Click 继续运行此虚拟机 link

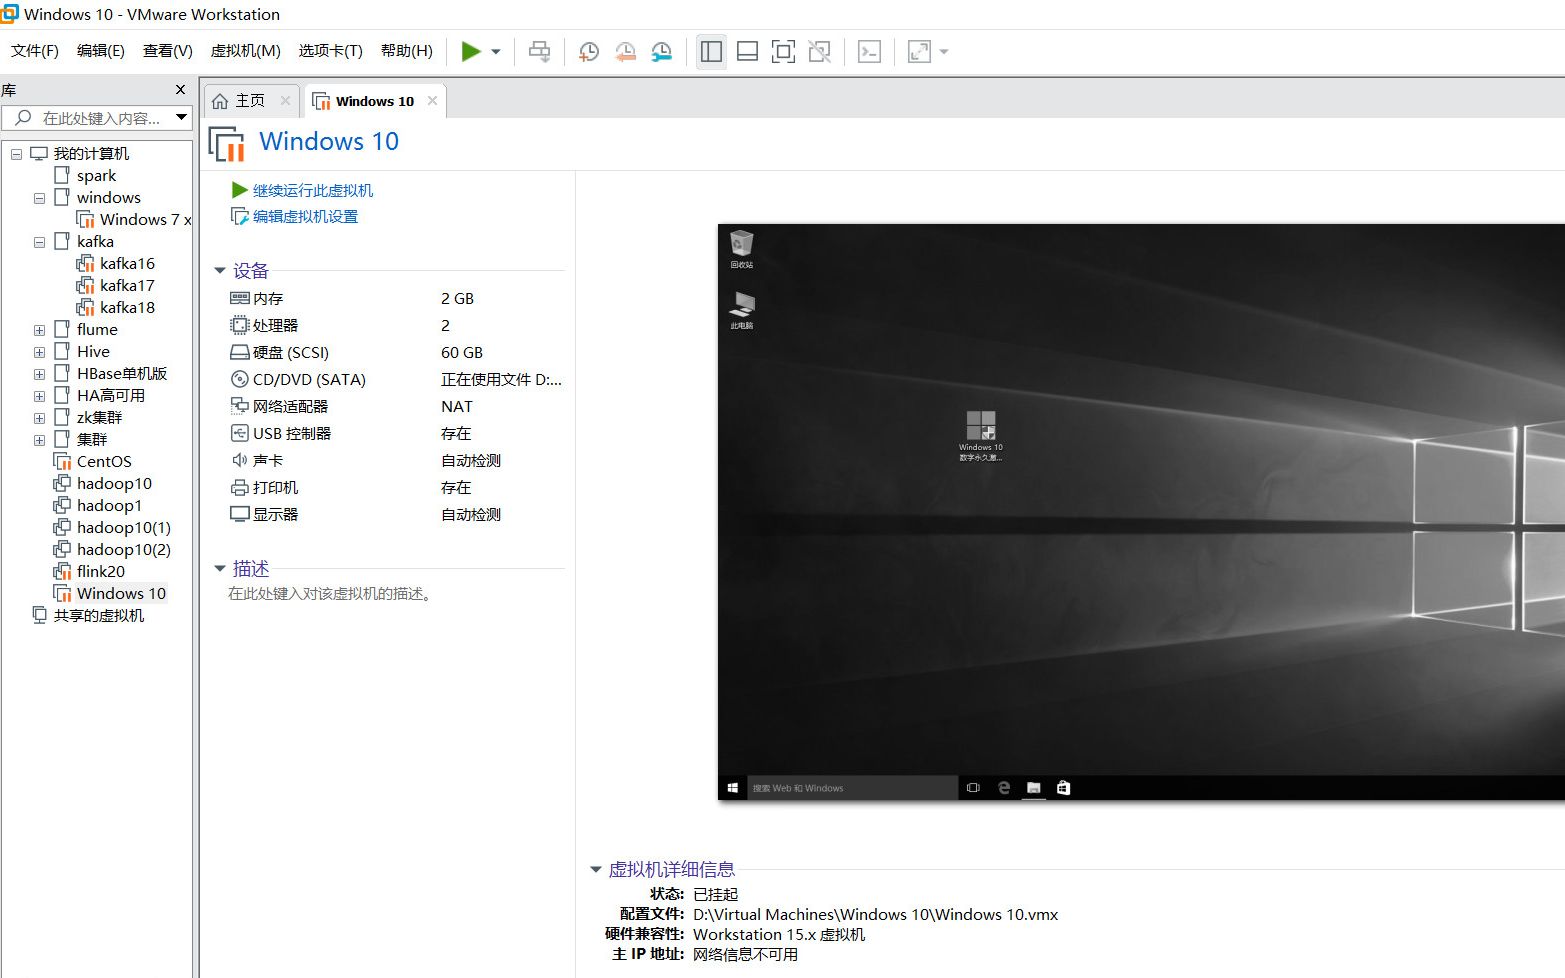(x=311, y=190)
